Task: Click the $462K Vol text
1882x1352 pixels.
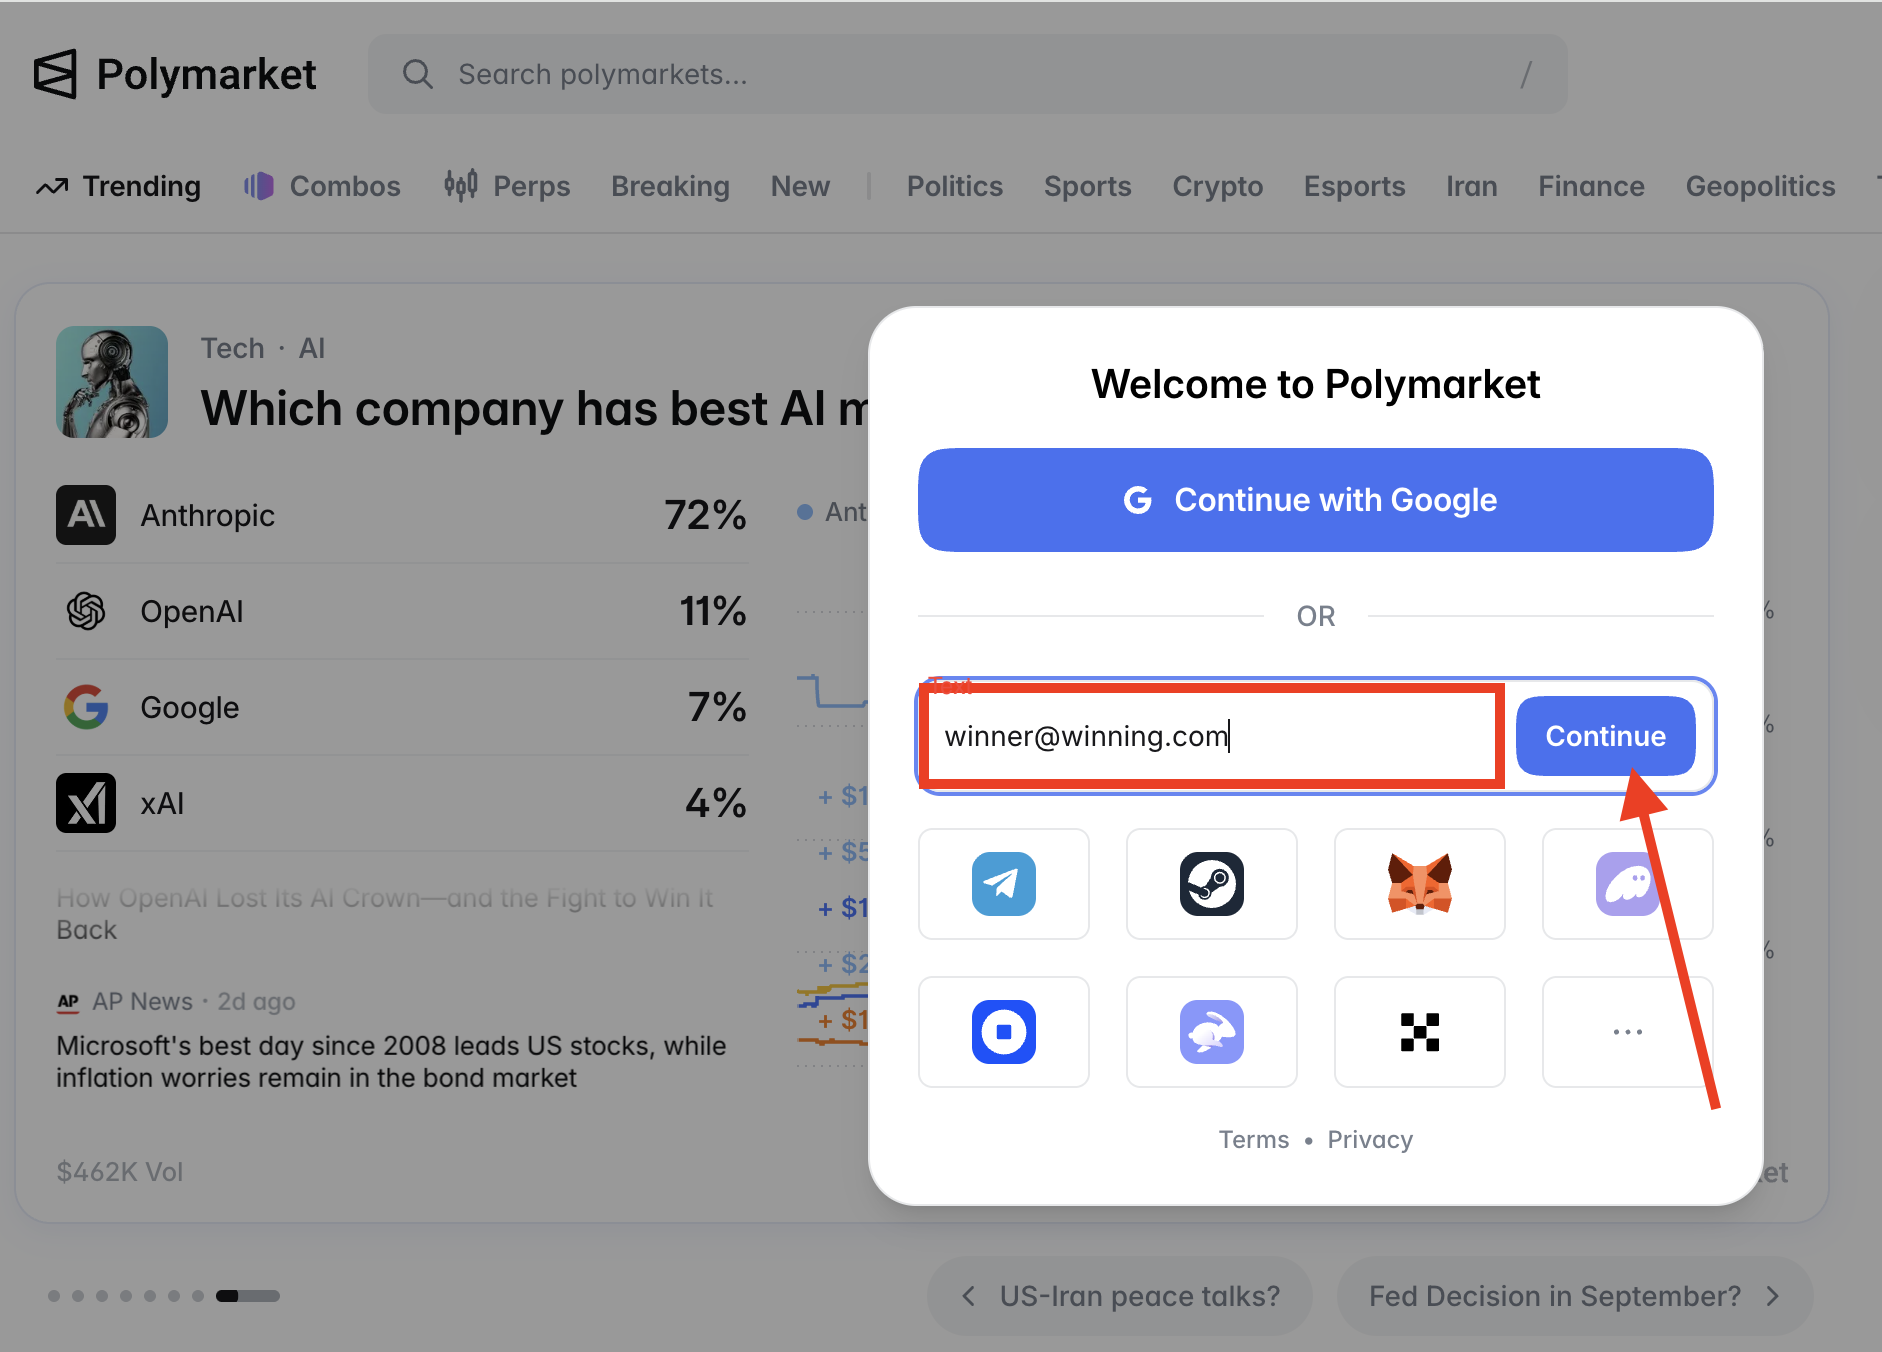Action: [120, 1172]
